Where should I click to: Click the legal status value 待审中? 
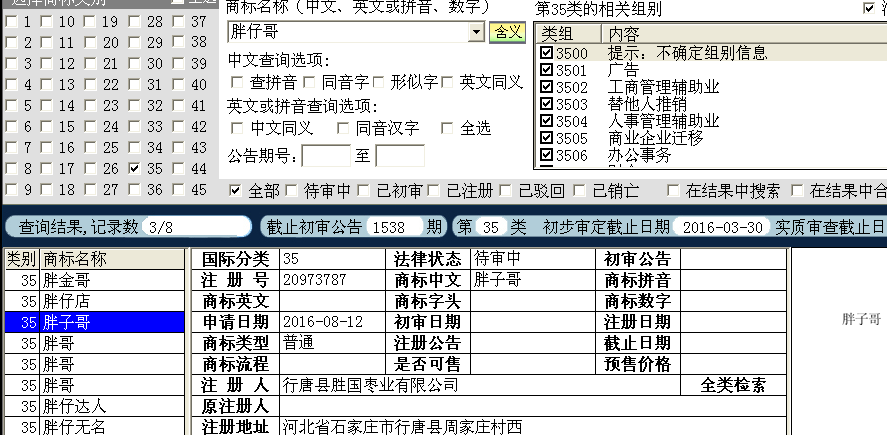click(x=497, y=259)
